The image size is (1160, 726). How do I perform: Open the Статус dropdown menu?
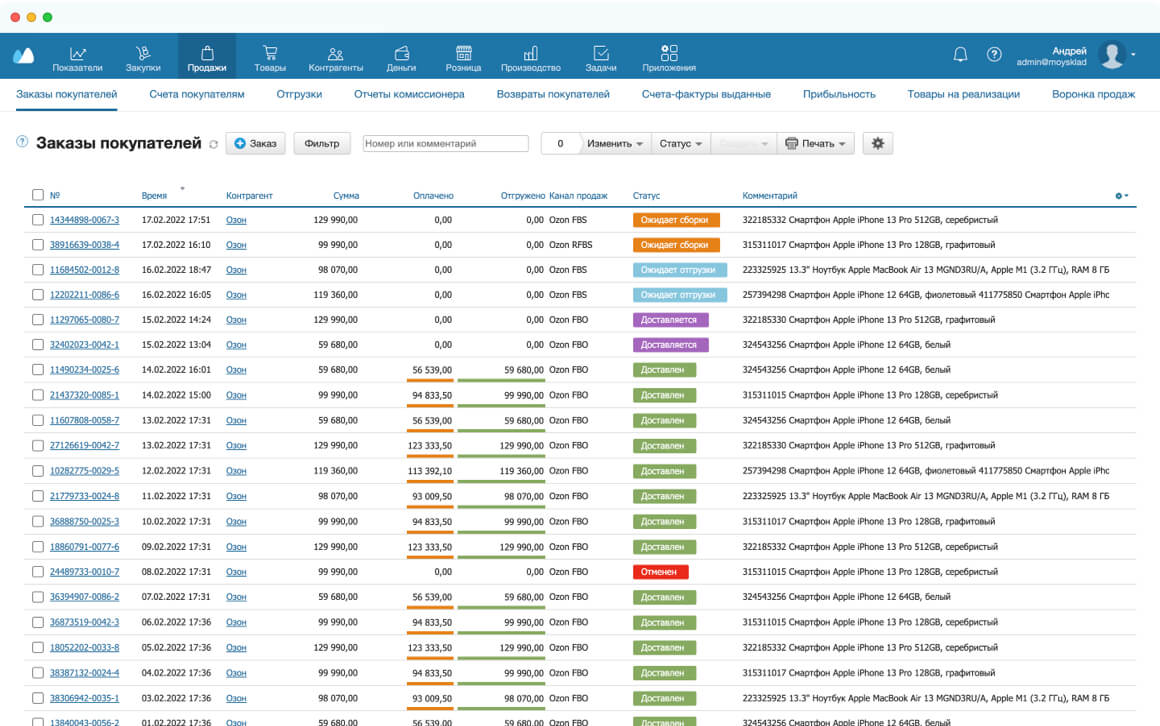(x=680, y=144)
